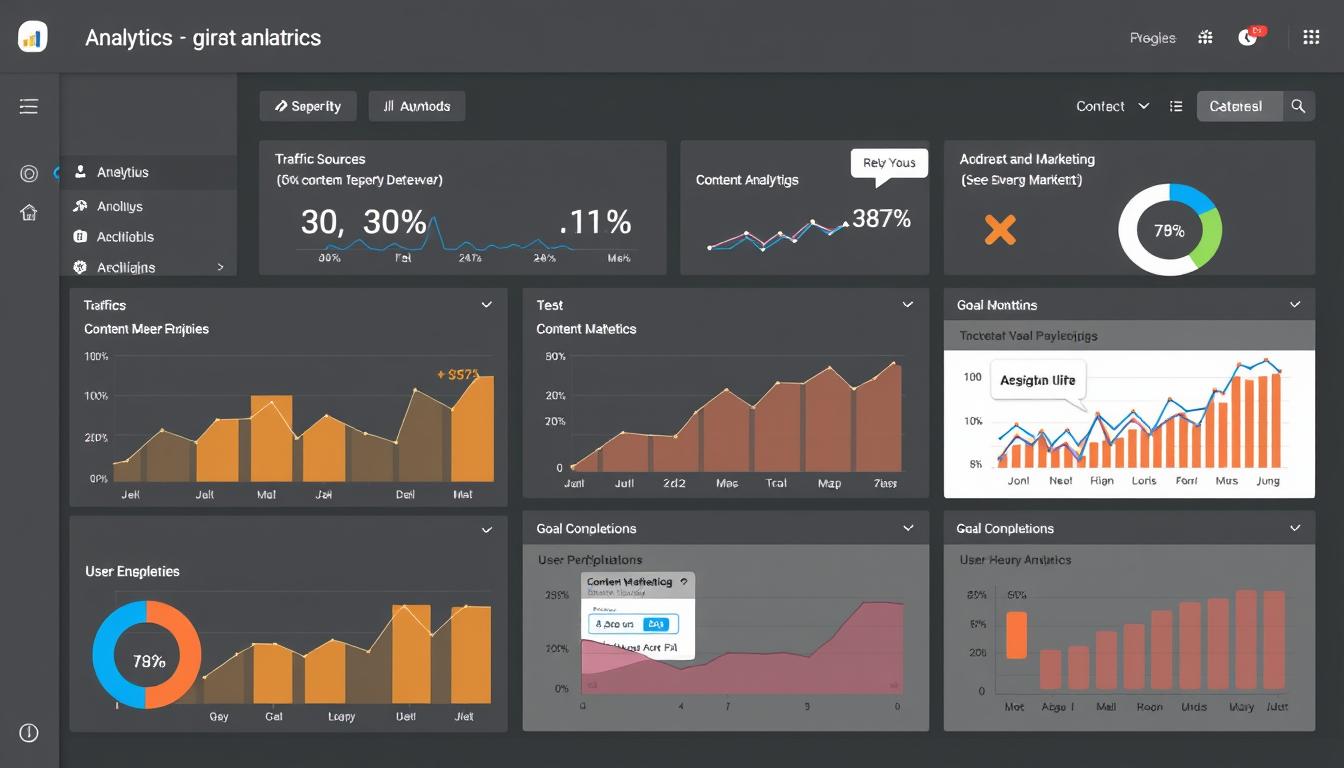1344x768 pixels.
Task: Click the circular target icon in left rail
Action: pos(29,174)
